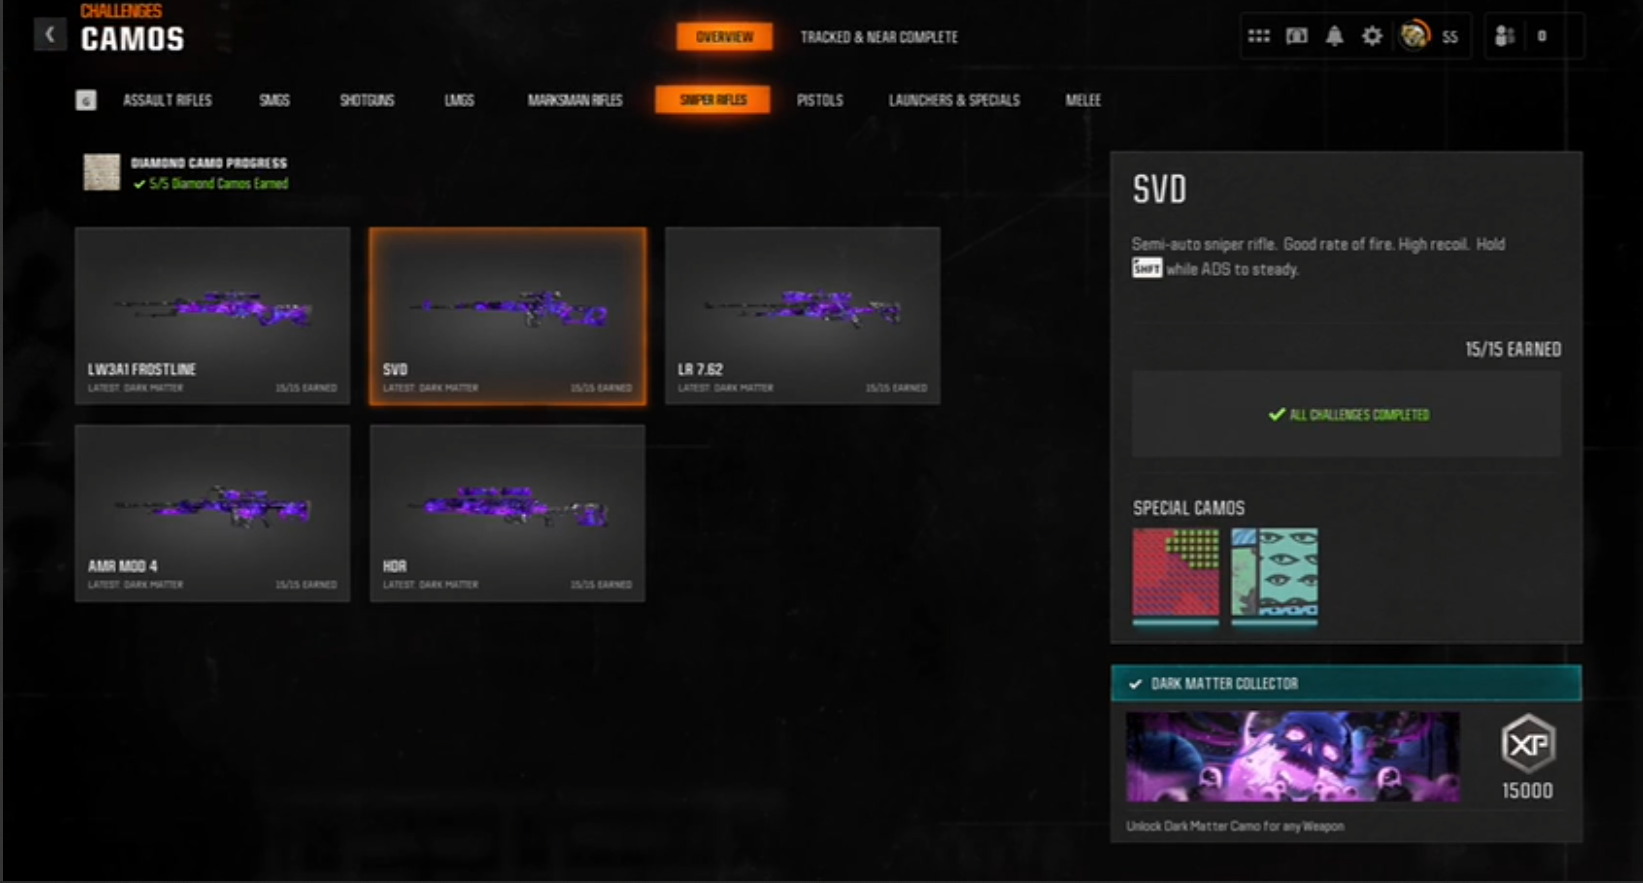
Task: Switch to the Overview tab
Action: pyautogui.click(x=724, y=37)
